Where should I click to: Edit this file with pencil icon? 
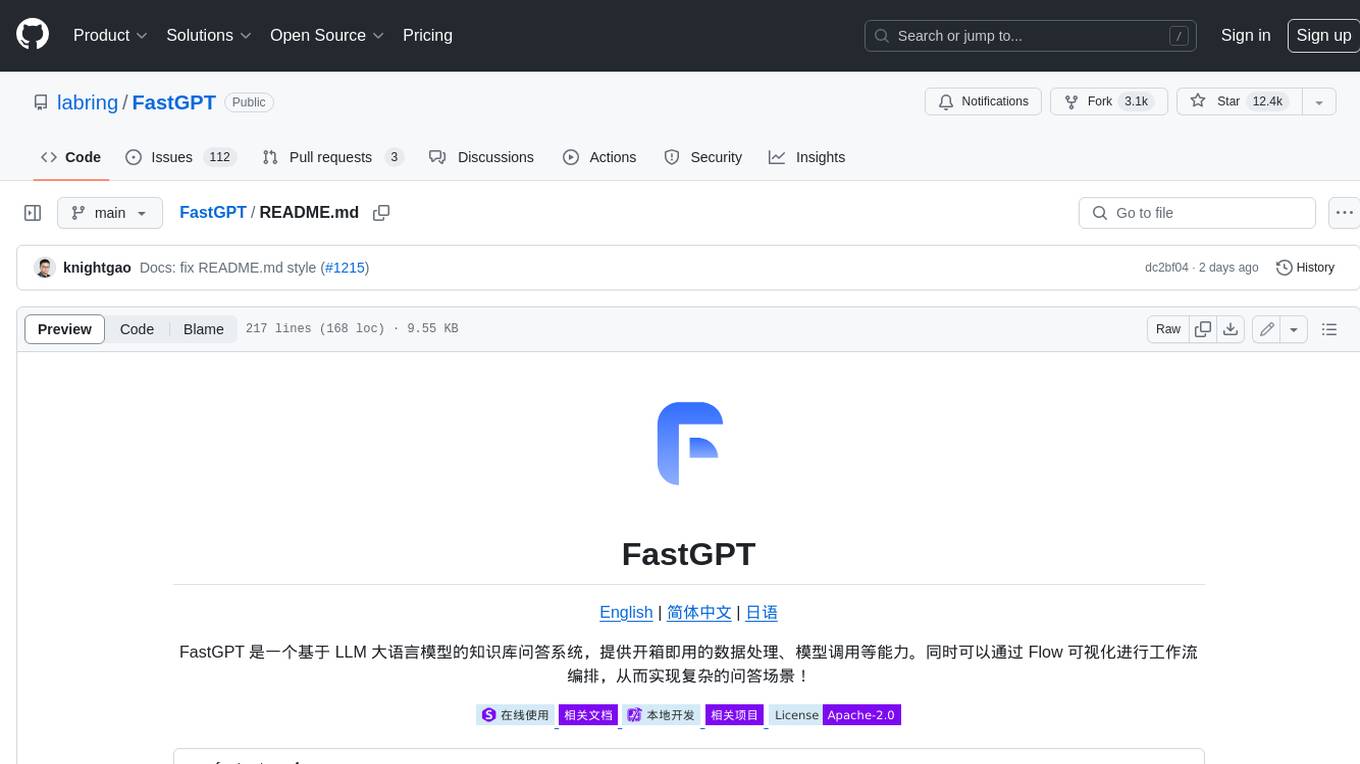click(1267, 329)
